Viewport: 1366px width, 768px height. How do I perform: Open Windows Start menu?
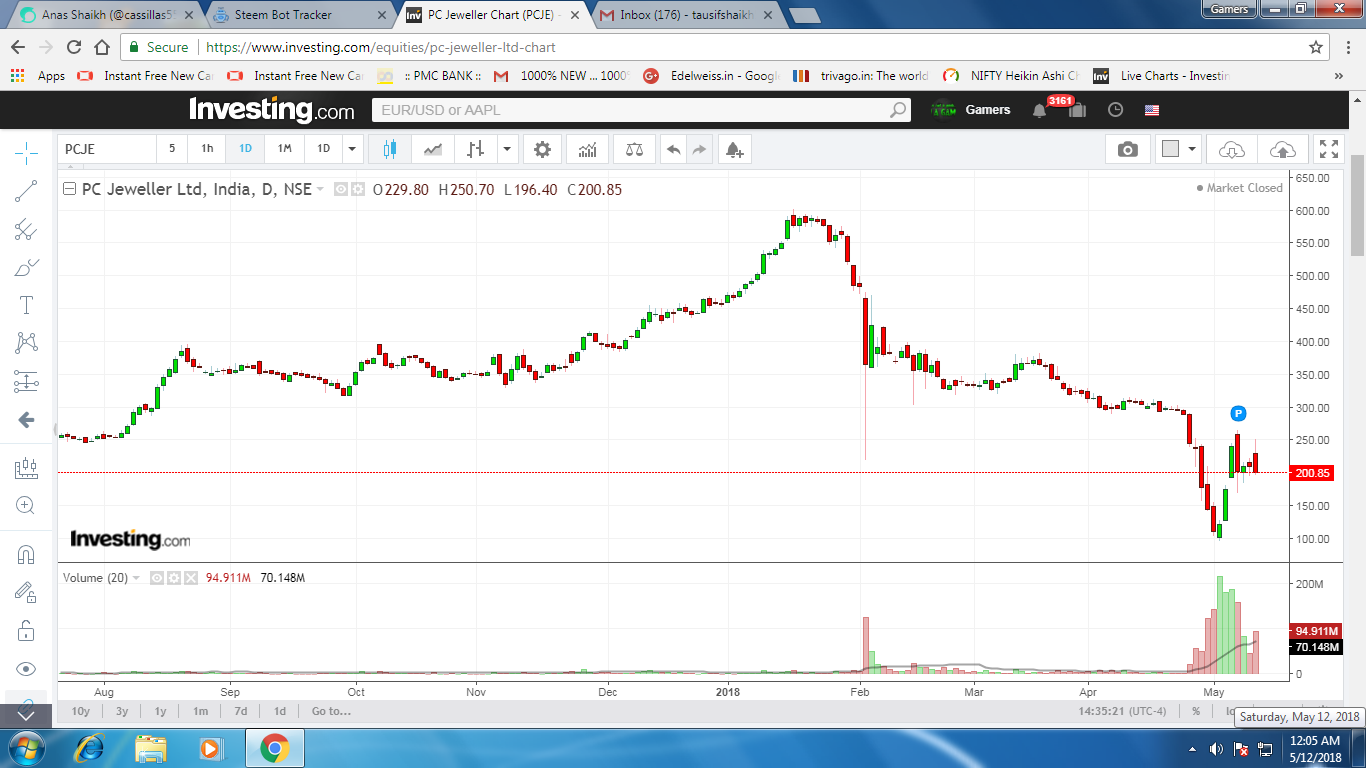click(x=25, y=747)
